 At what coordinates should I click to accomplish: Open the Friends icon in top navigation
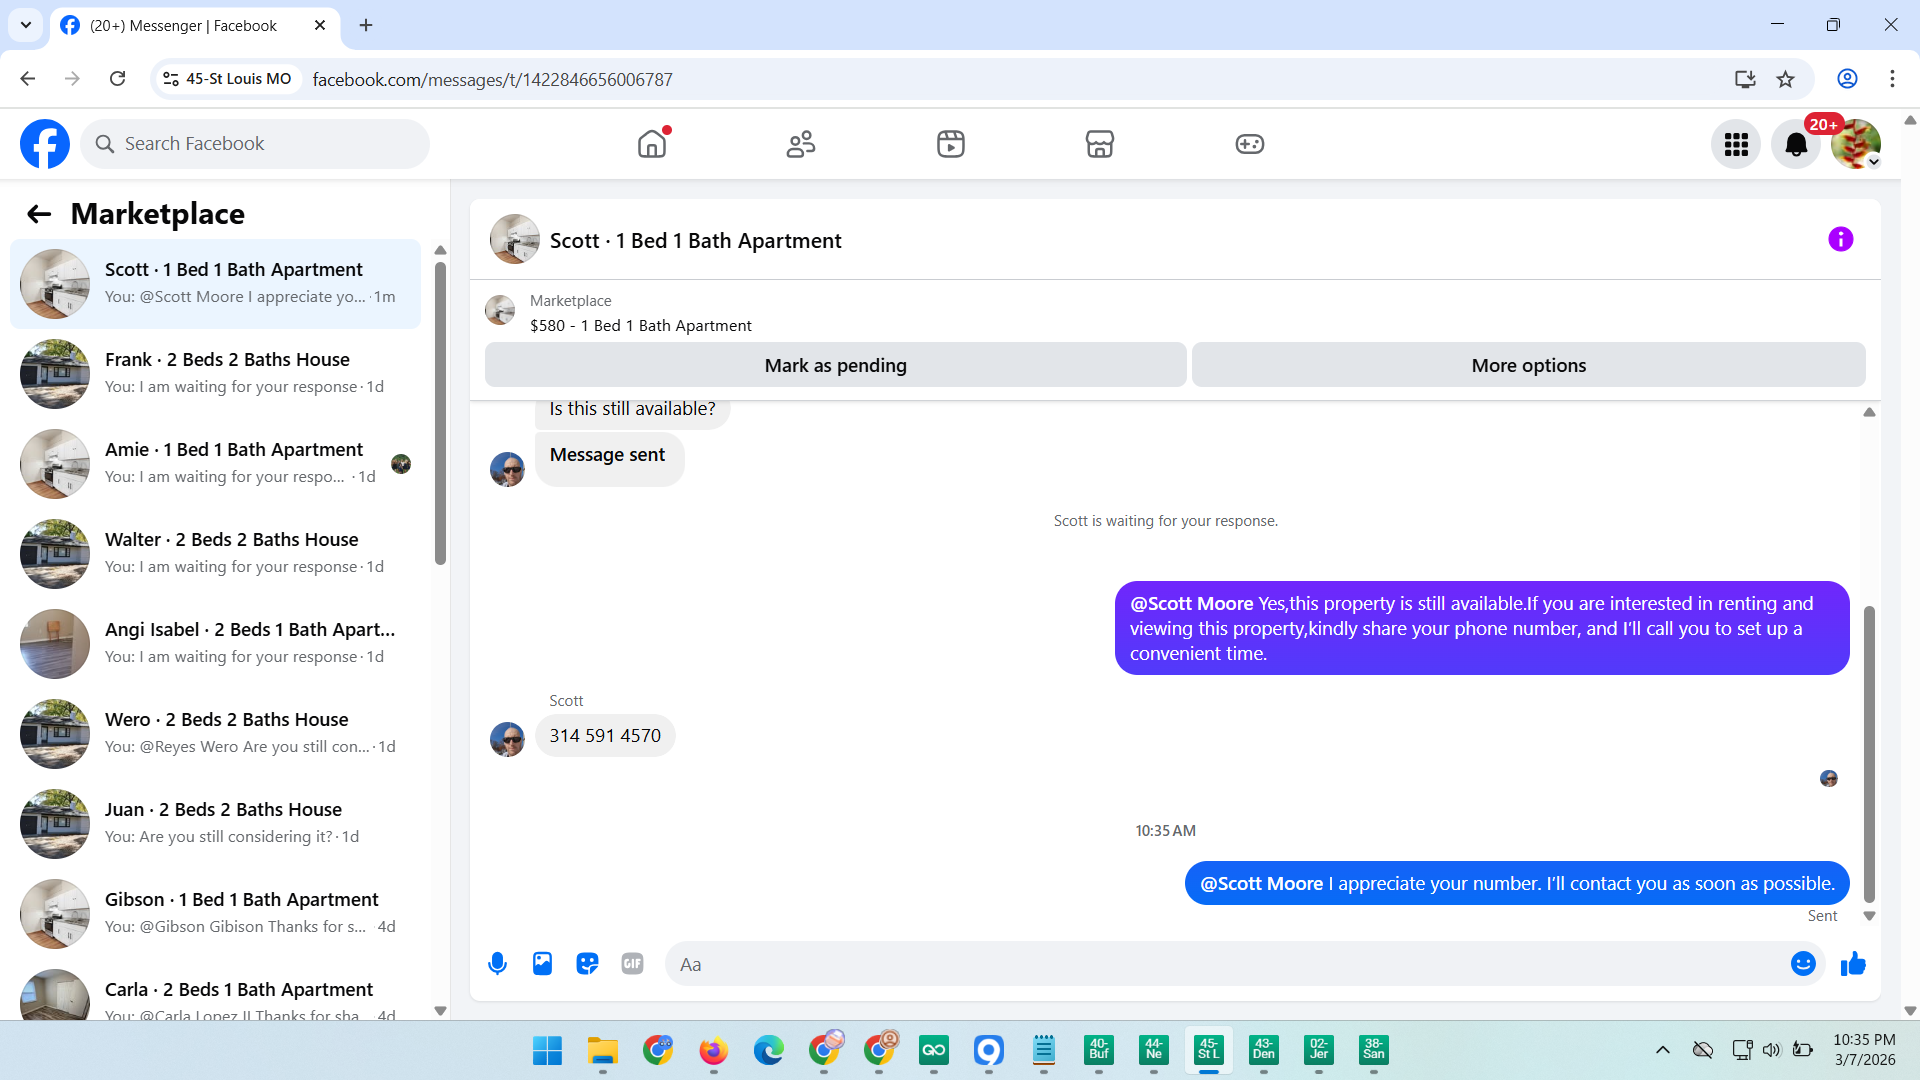coord(801,144)
